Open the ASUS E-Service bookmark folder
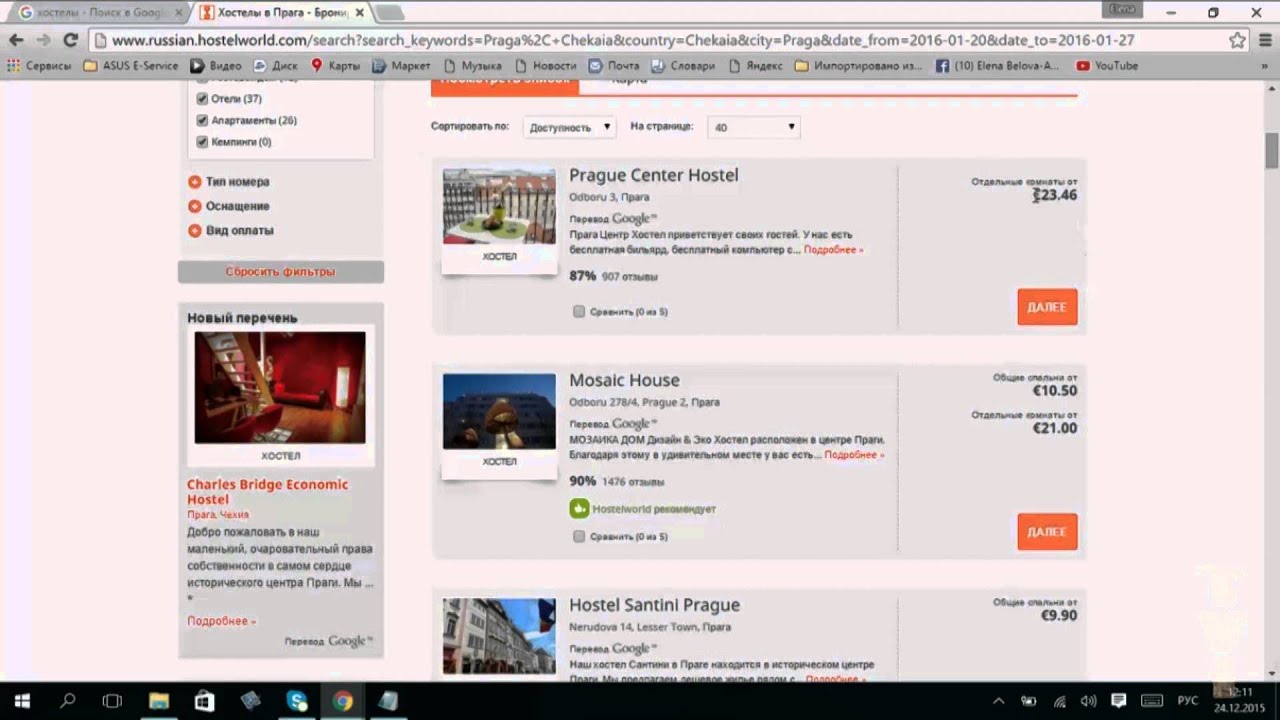The image size is (1280, 720). point(131,66)
